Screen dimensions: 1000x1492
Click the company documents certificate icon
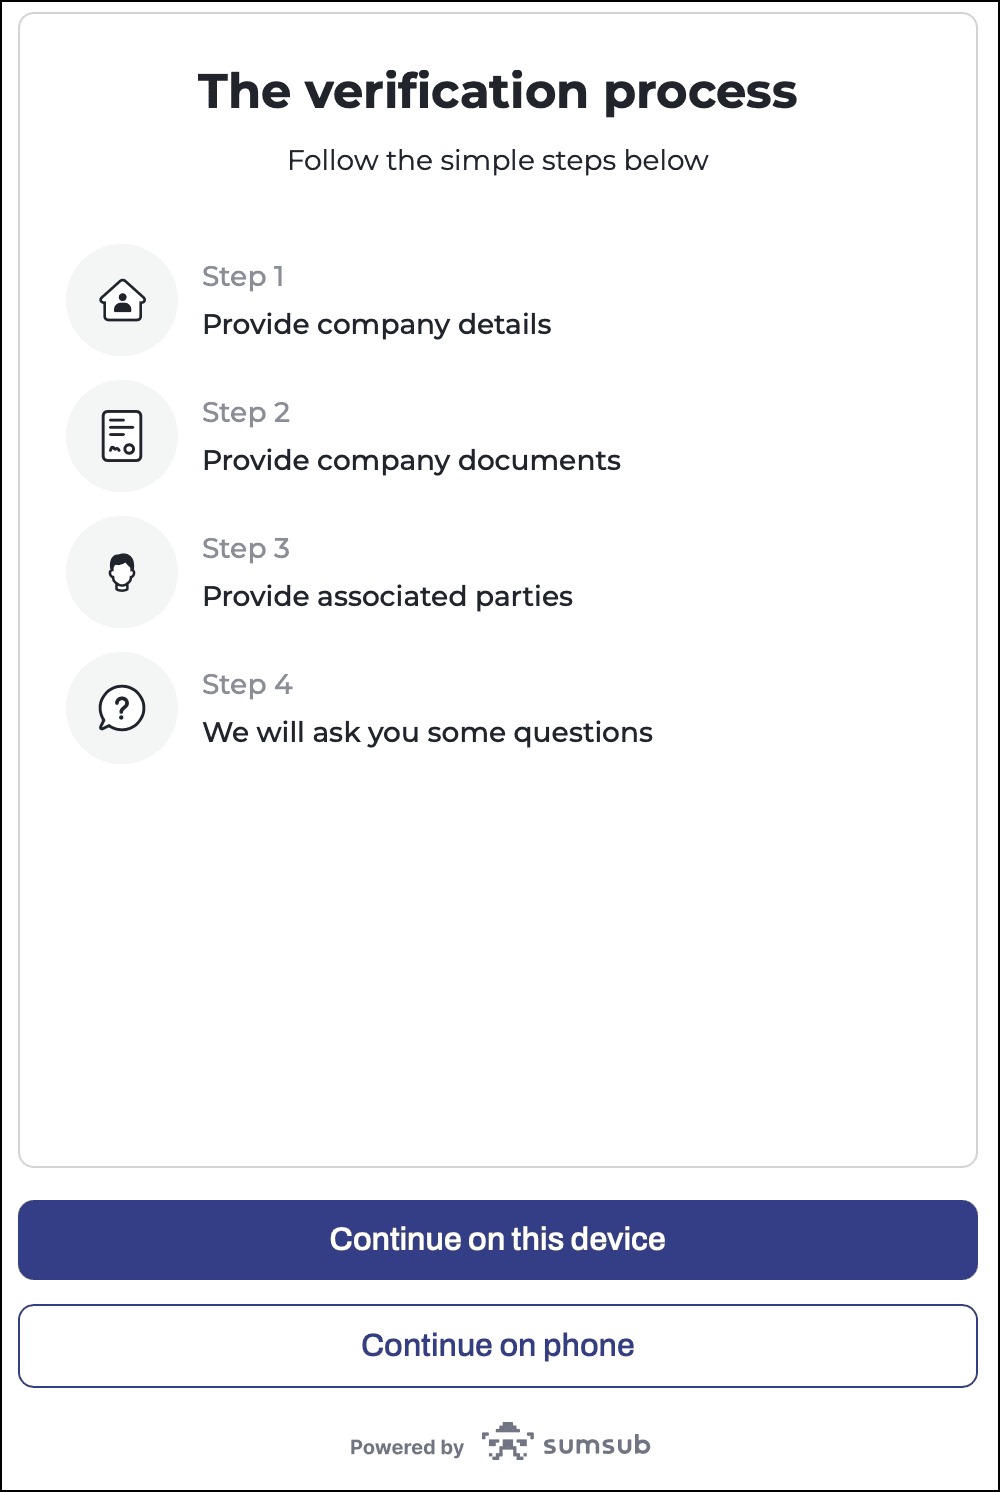pos(122,436)
